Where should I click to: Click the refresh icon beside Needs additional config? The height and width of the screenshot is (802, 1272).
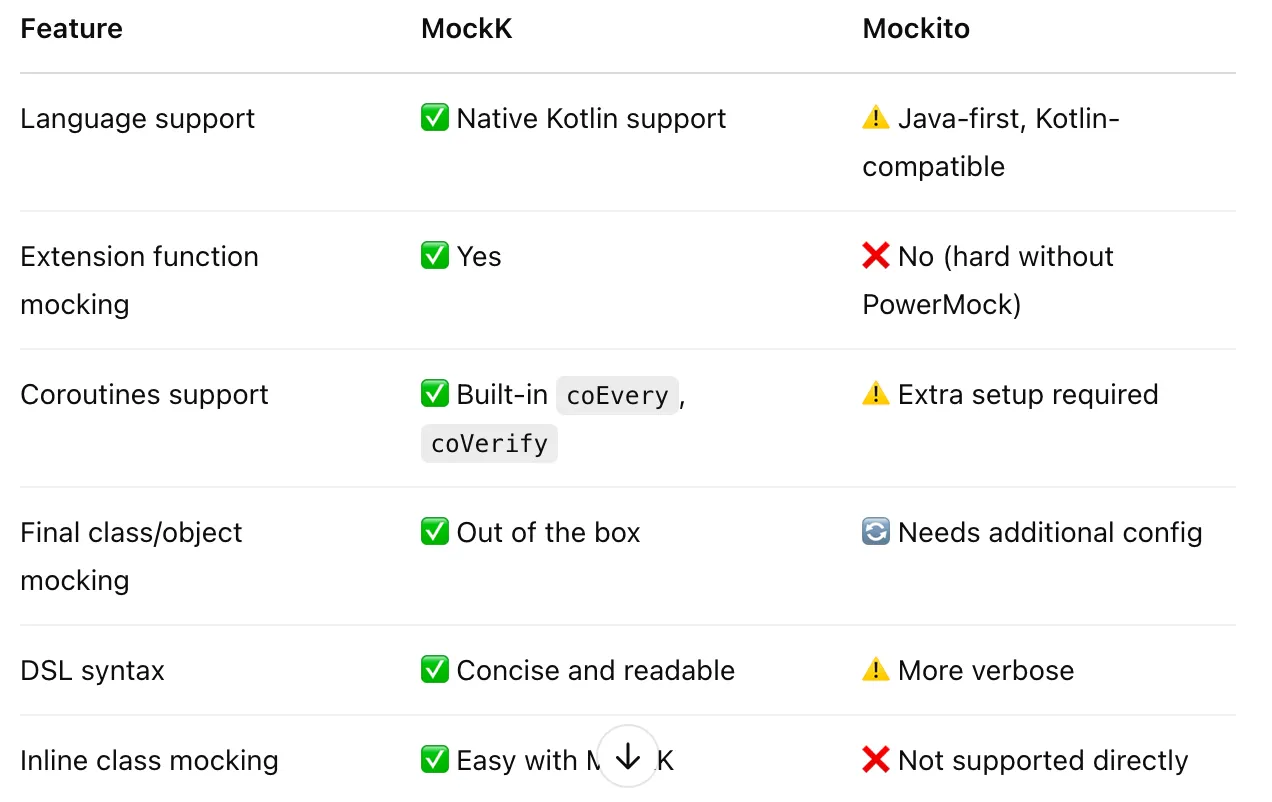[874, 531]
